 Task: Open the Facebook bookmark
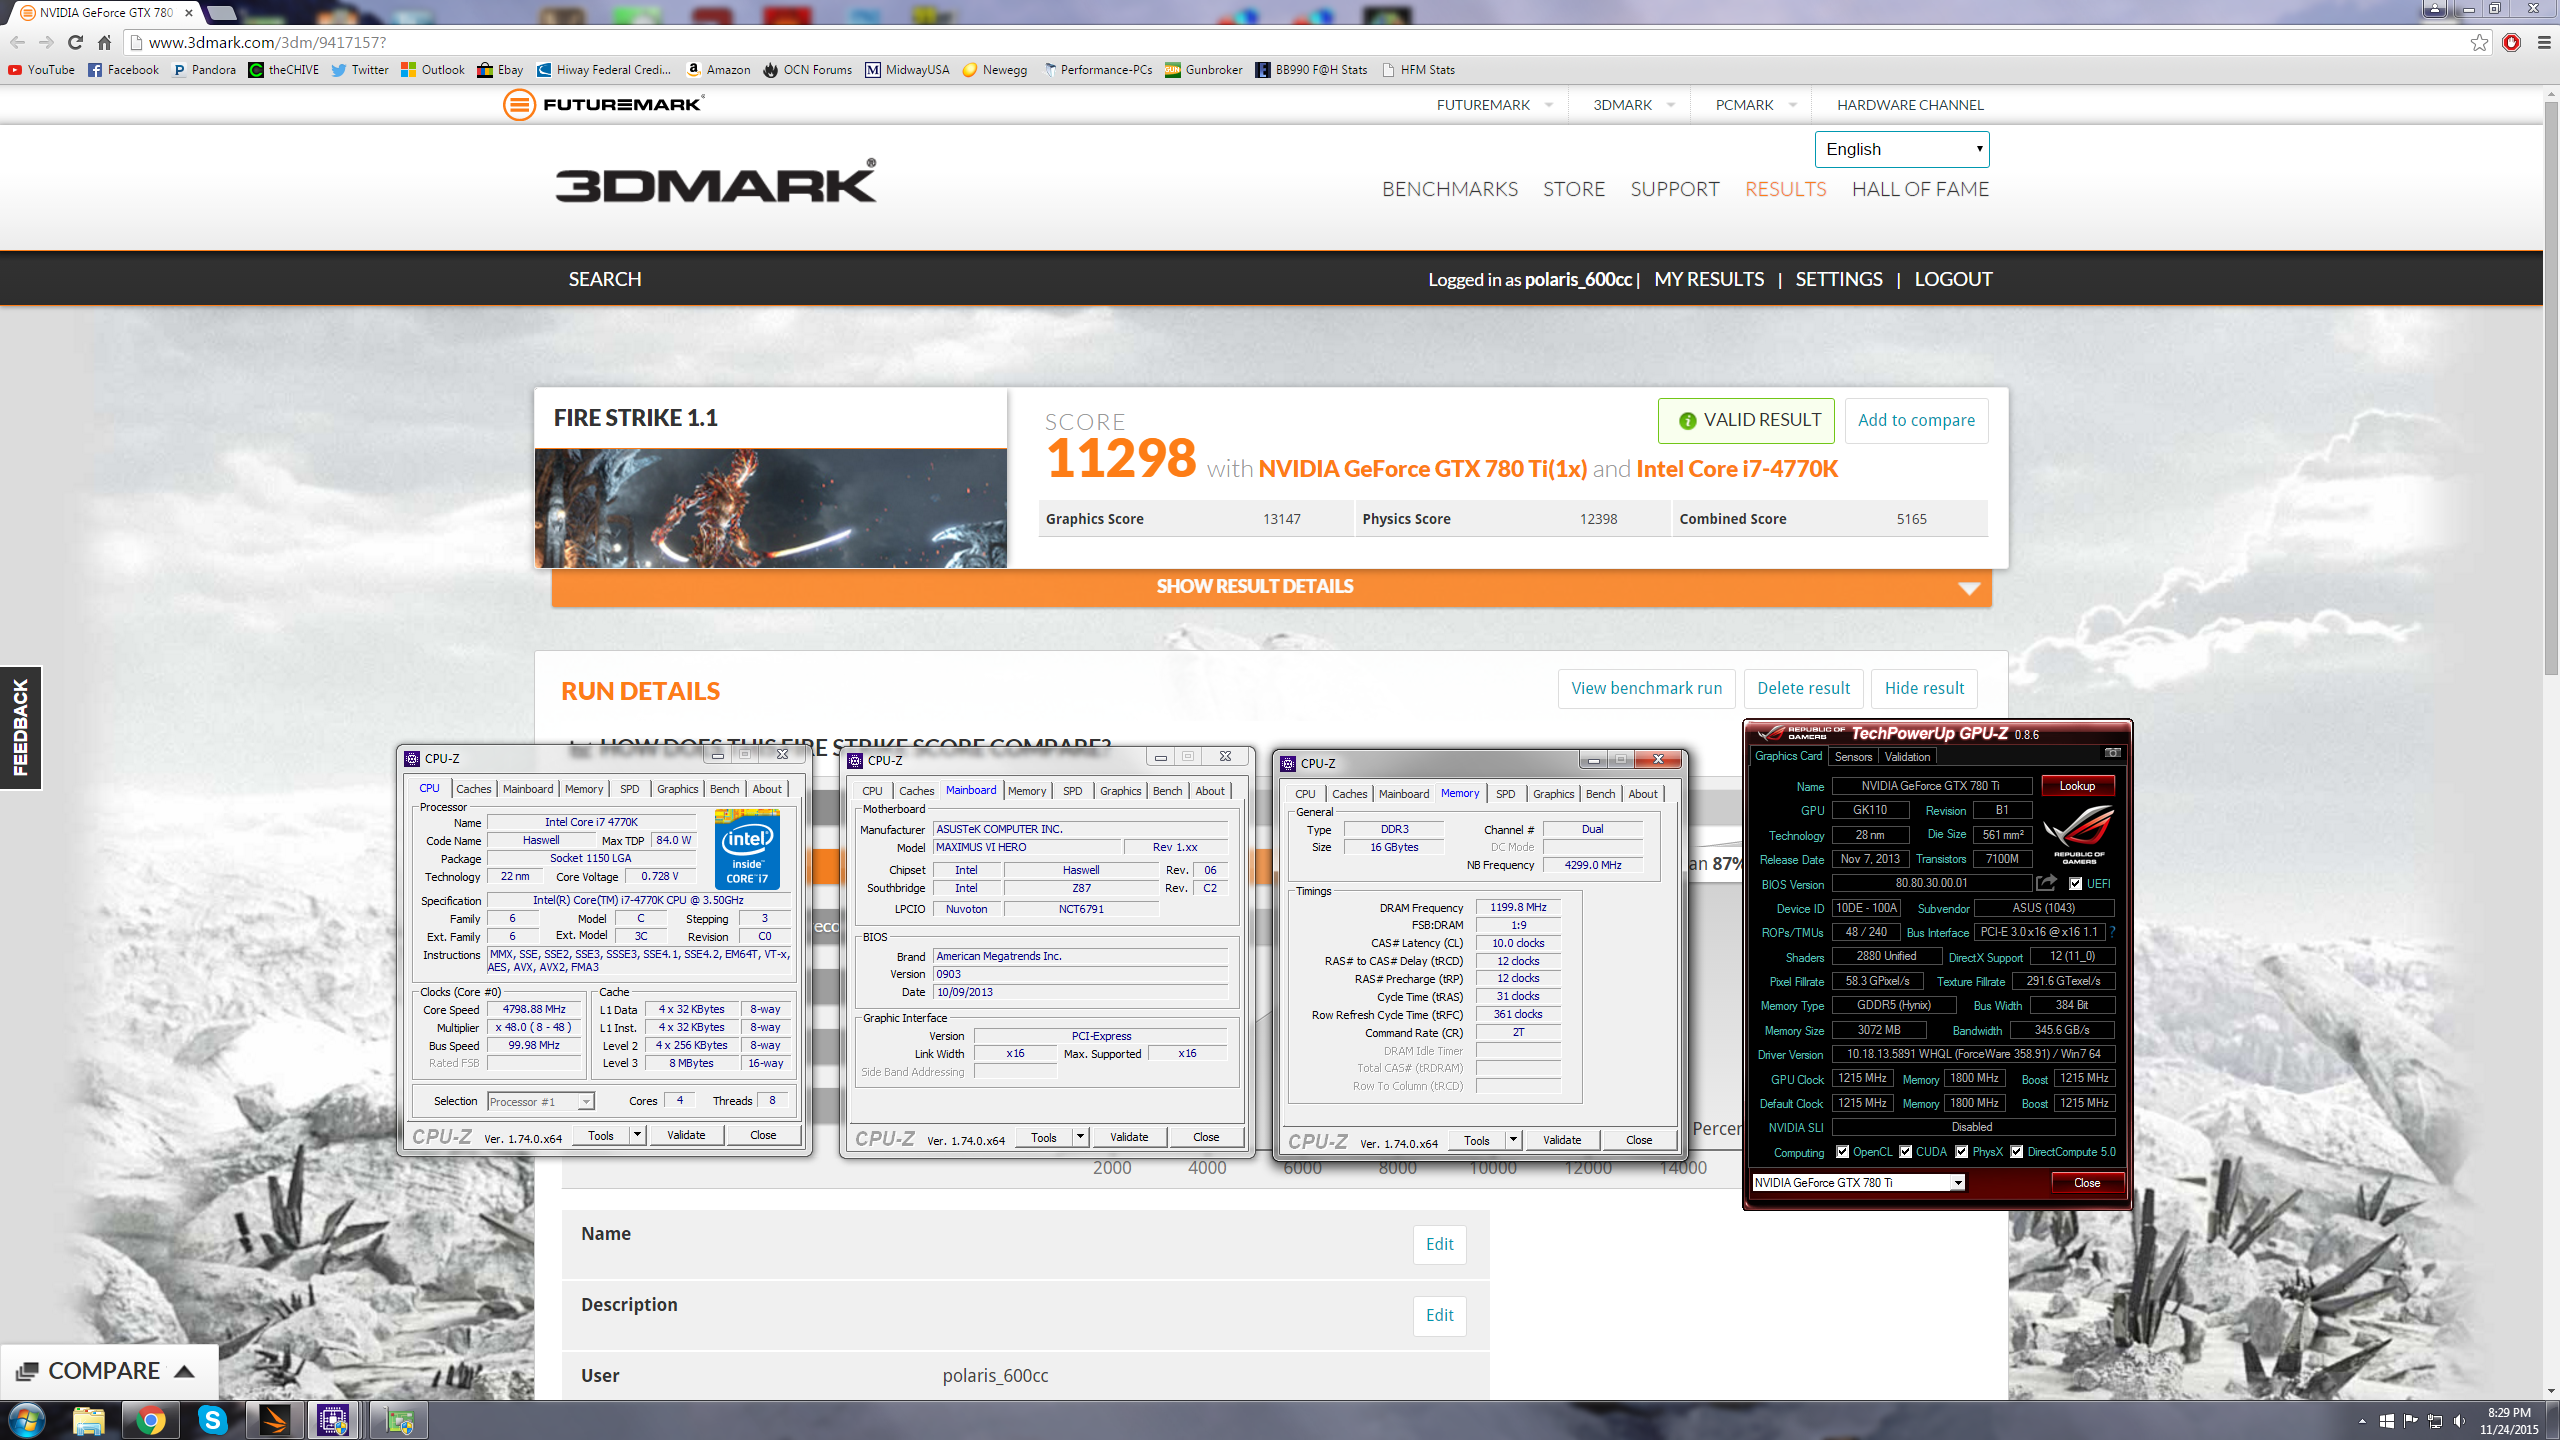click(x=123, y=70)
